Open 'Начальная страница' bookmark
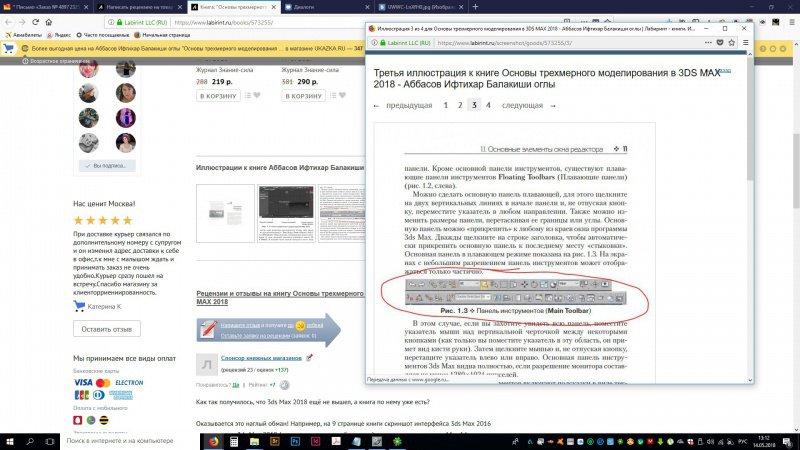800x450 pixels. pyautogui.click(x=162, y=35)
